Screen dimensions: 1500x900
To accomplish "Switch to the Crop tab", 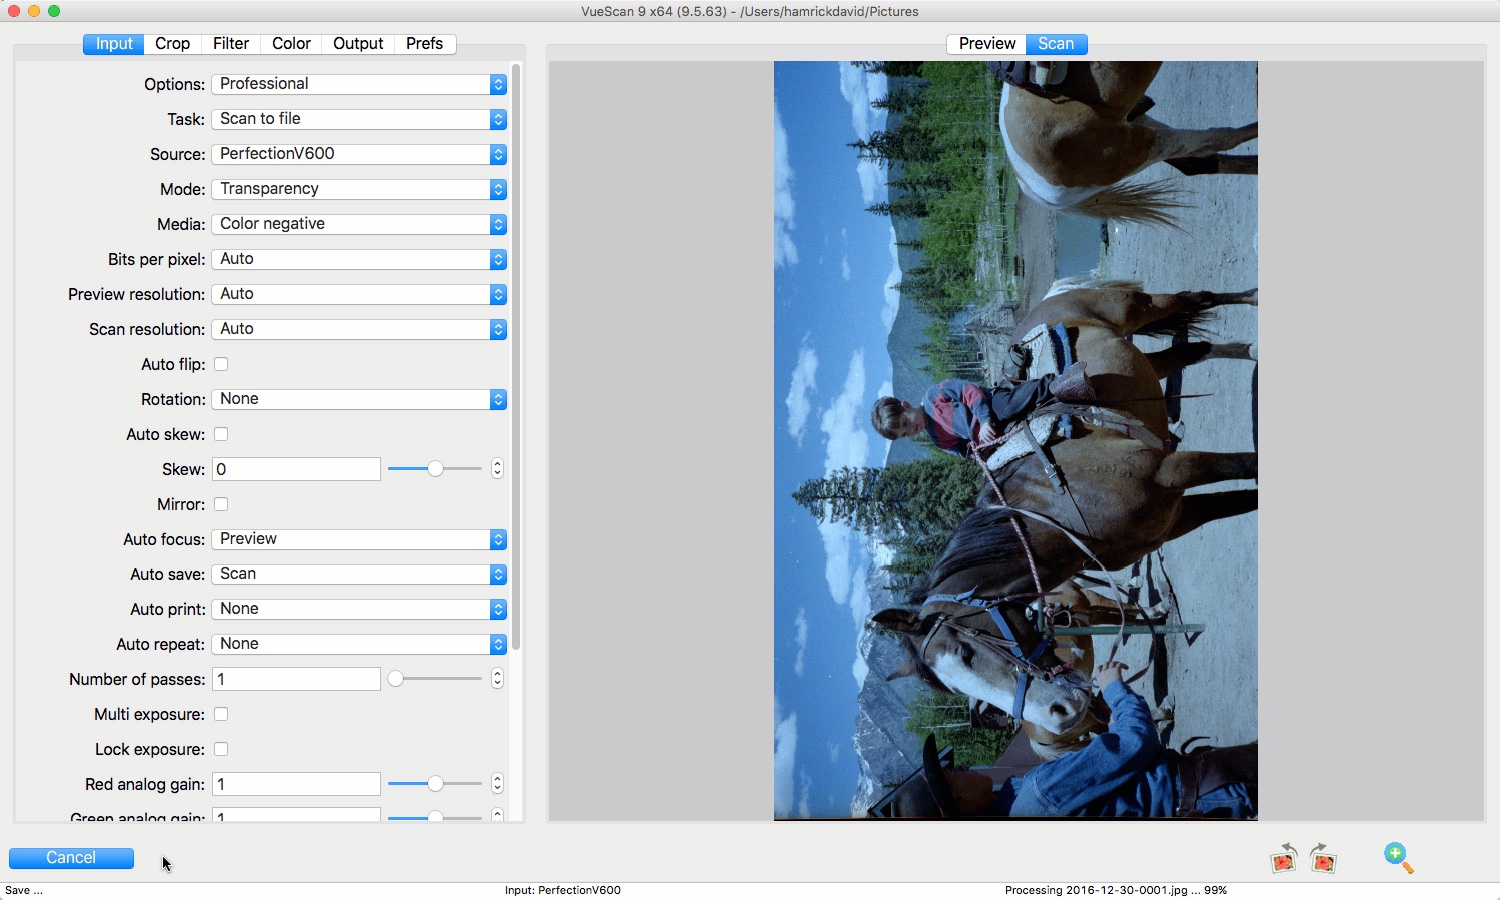I will 172,44.
